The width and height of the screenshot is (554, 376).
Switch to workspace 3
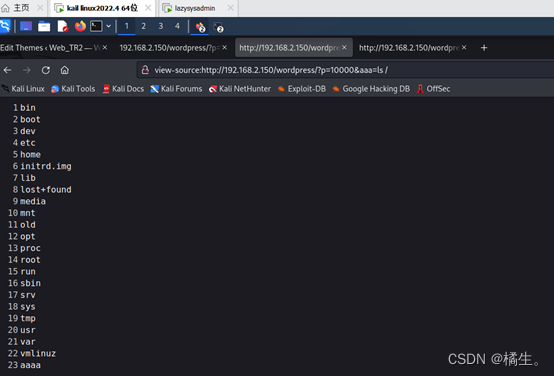click(161, 26)
